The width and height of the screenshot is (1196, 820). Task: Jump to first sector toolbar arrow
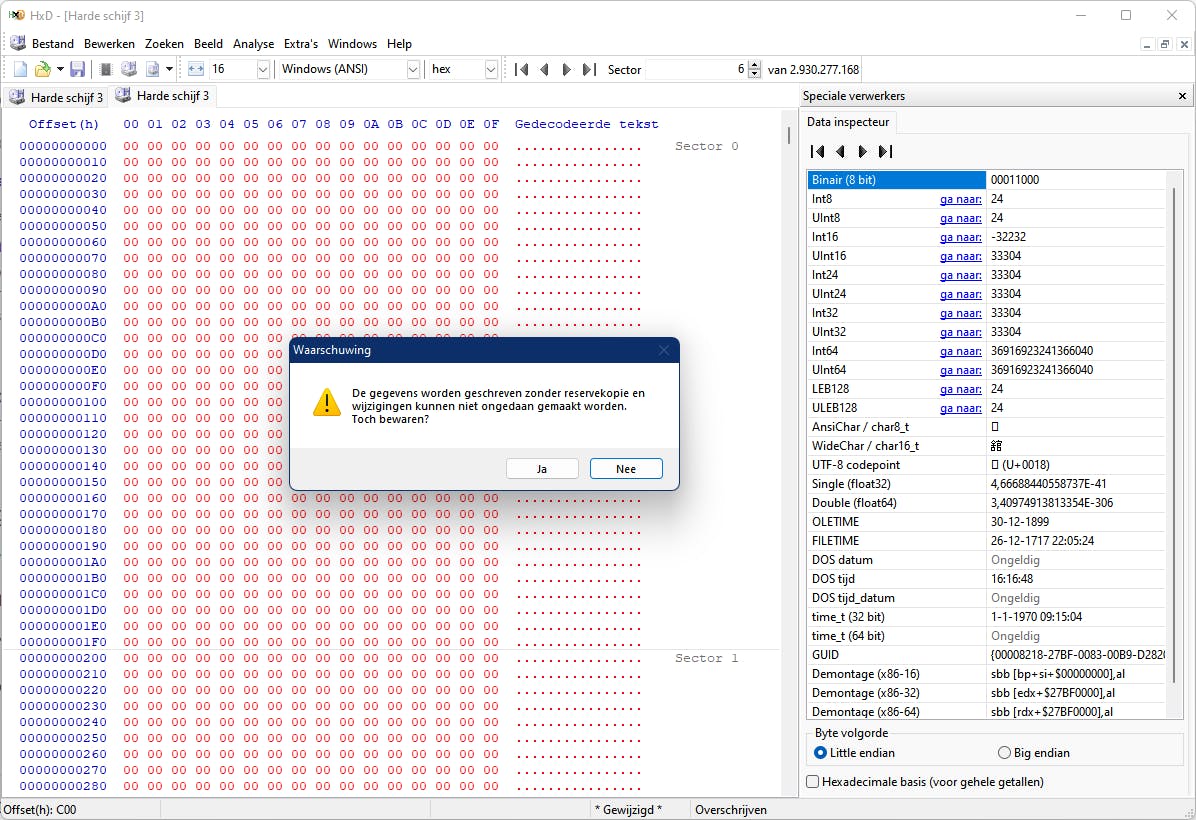coord(522,69)
